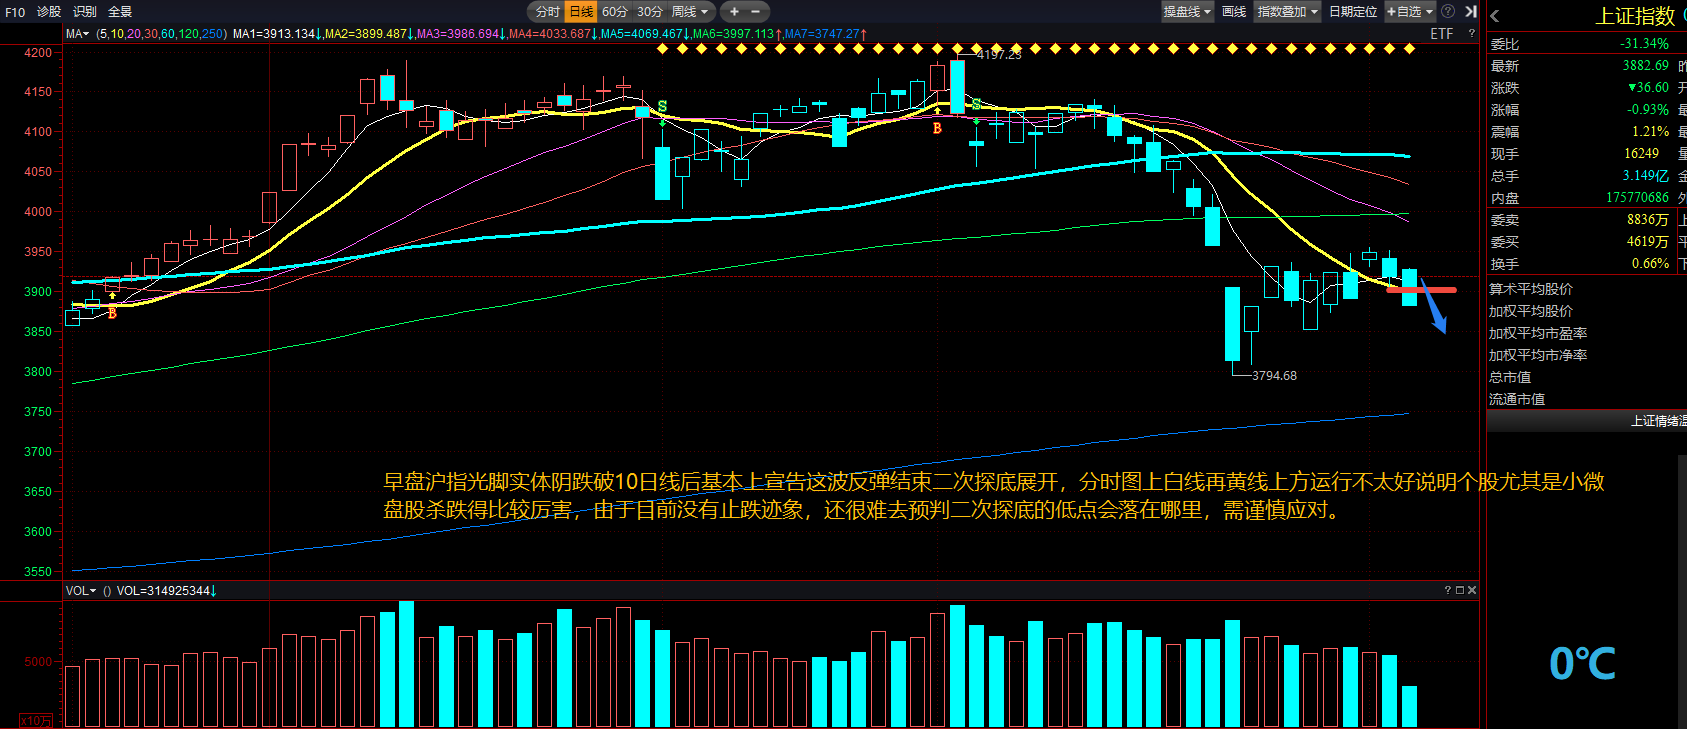Select the 60分 timeframe
The image size is (1687, 729).
(x=614, y=12)
